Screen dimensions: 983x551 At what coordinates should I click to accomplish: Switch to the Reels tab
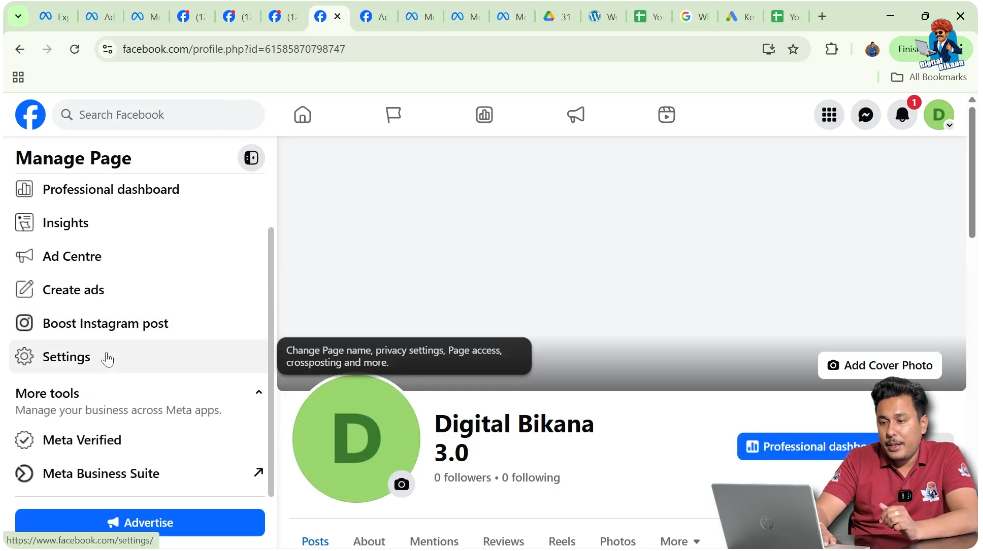click(x=562, y=541)
